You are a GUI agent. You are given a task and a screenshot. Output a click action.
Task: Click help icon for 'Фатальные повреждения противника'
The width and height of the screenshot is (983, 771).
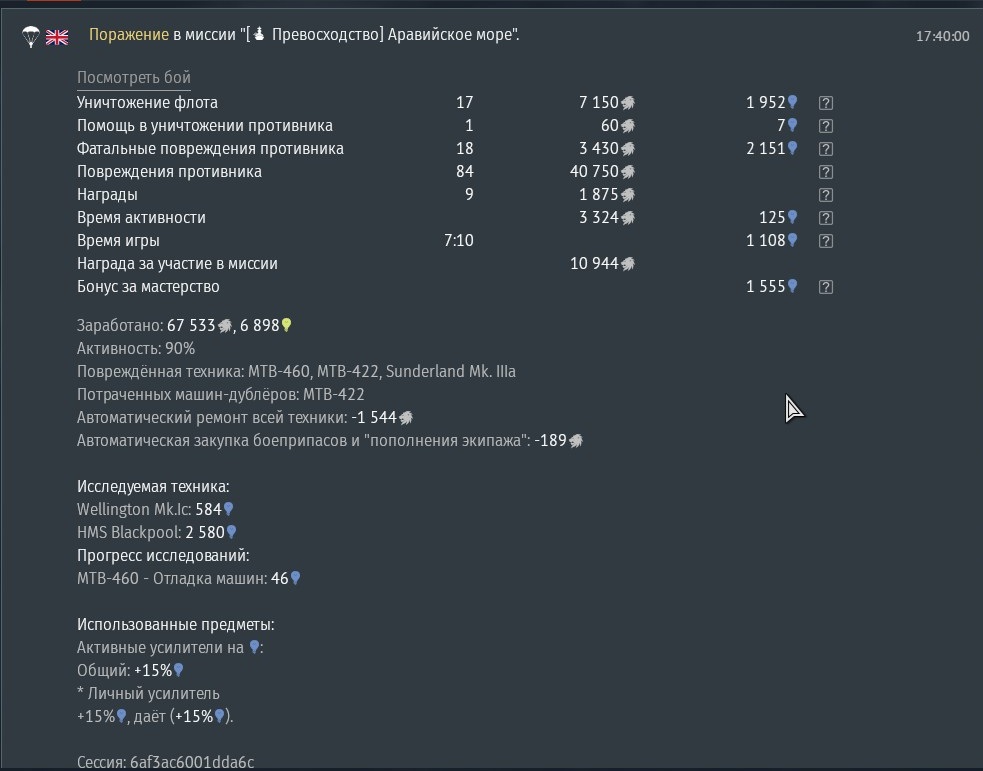tap(826, 149)
